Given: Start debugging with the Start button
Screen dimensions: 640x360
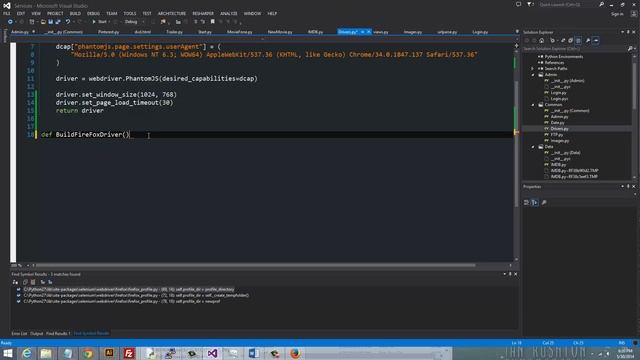Looking at the screenshot, I should point(99,22).
